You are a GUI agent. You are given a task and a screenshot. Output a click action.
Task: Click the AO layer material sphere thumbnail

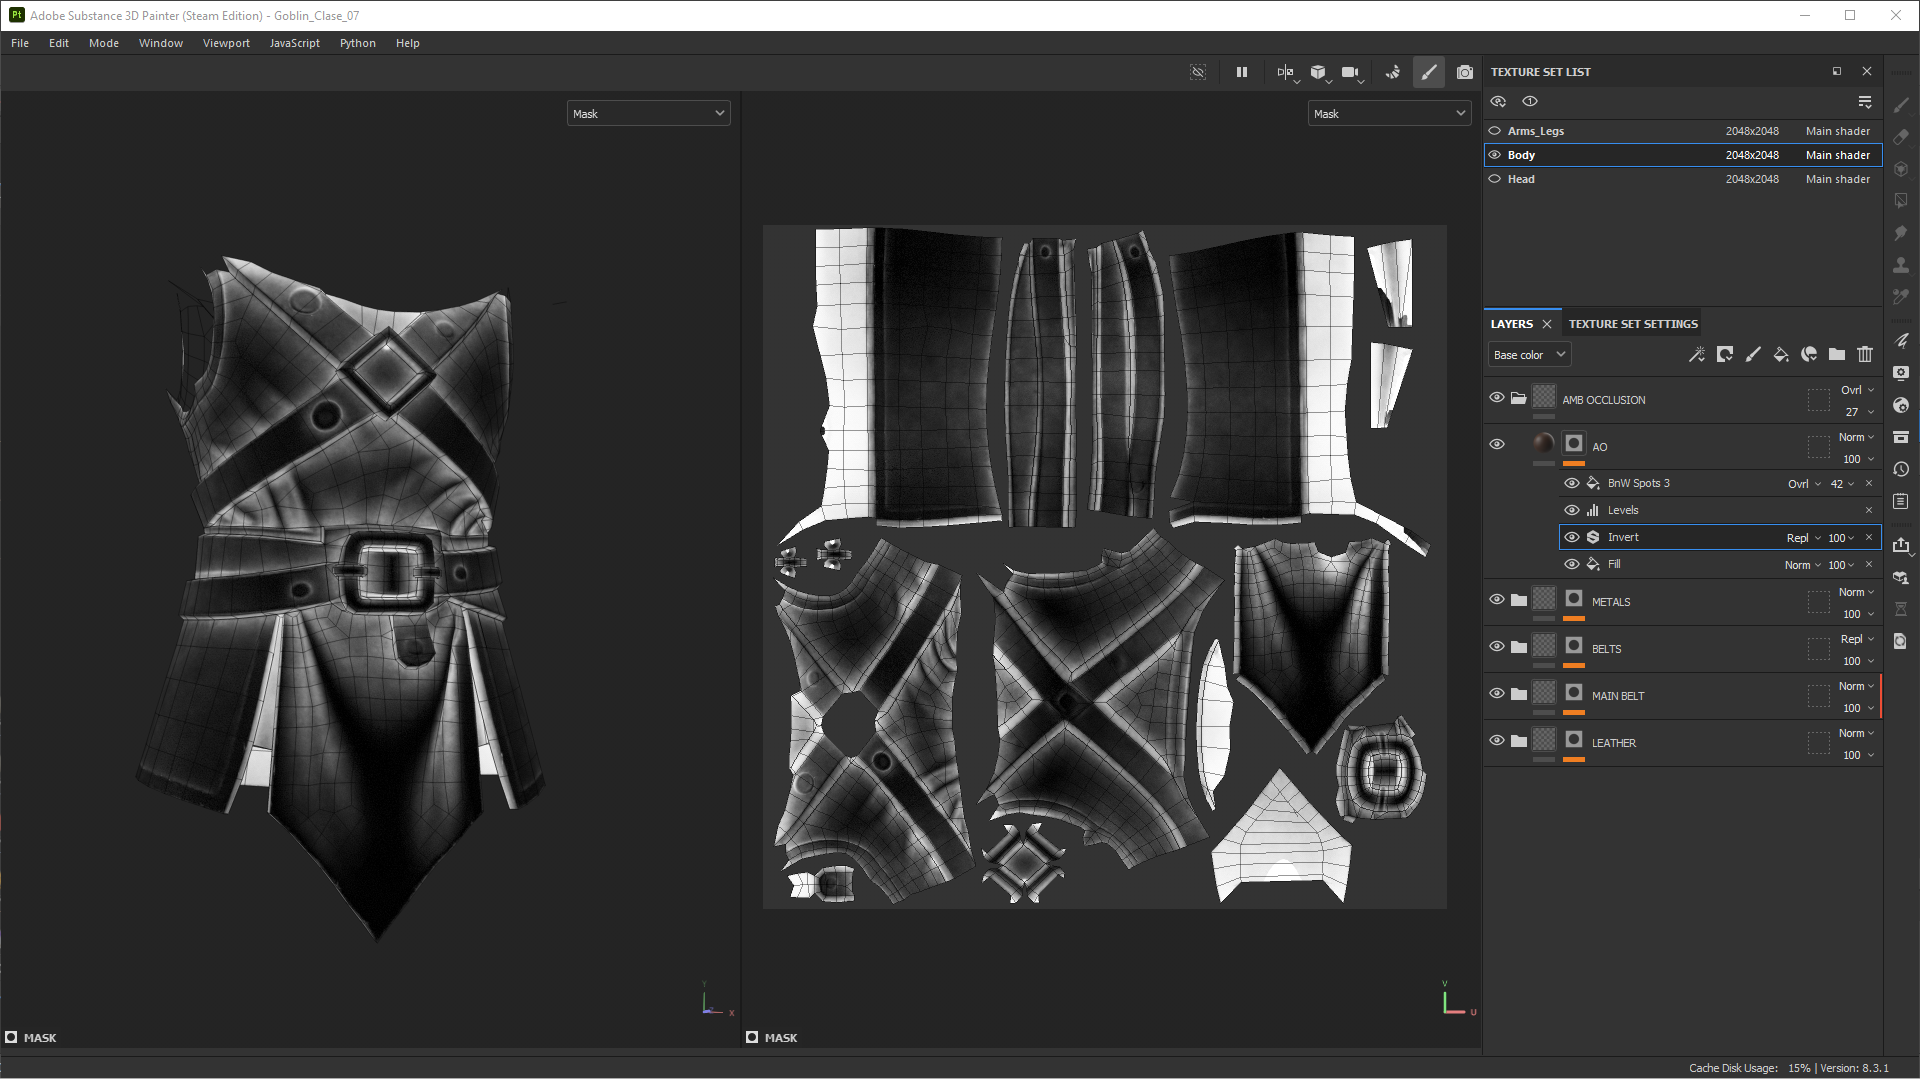(x=1544, y=443)
